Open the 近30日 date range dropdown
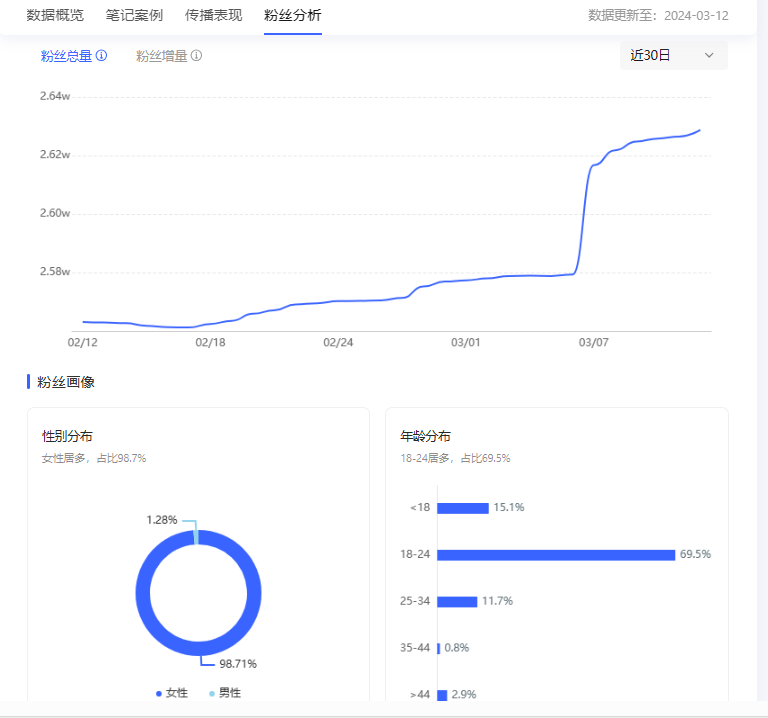The height and width of the screenshot is (718, 768). [x=673, y=55]
